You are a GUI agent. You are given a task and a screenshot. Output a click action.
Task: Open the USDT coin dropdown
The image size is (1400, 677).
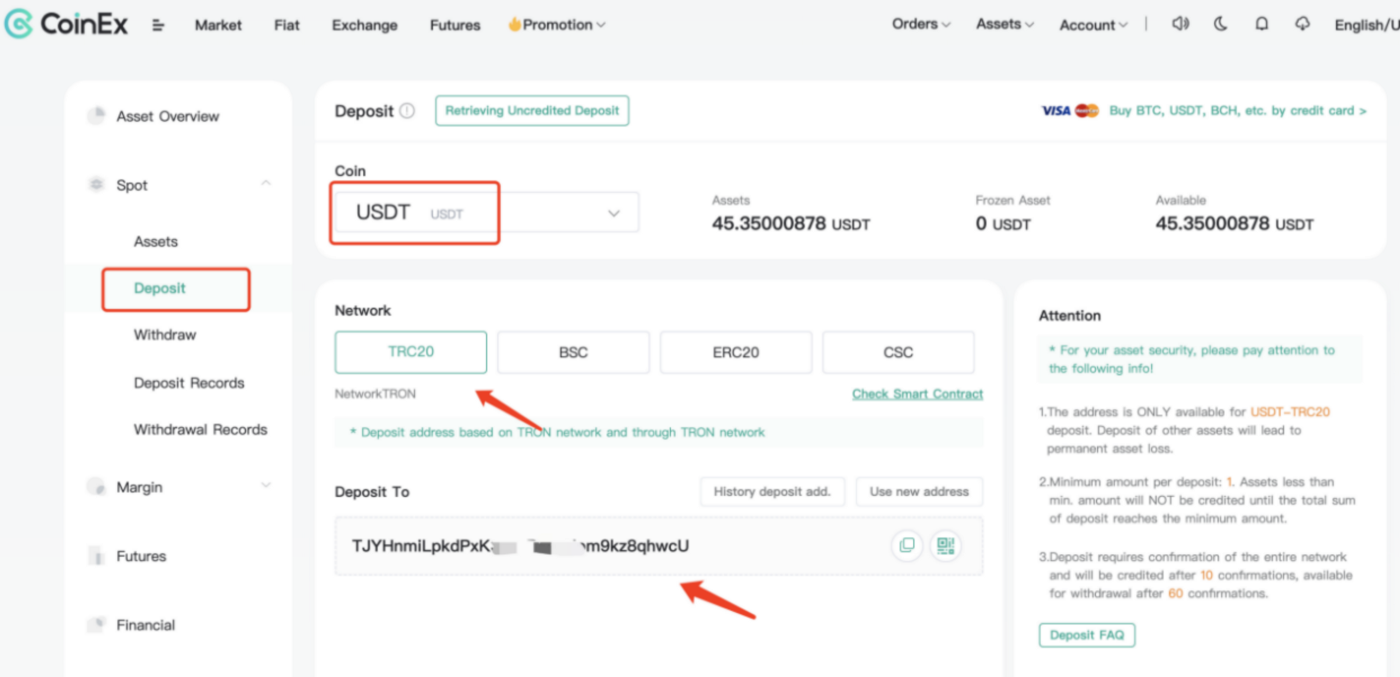(x=487, y=213)
